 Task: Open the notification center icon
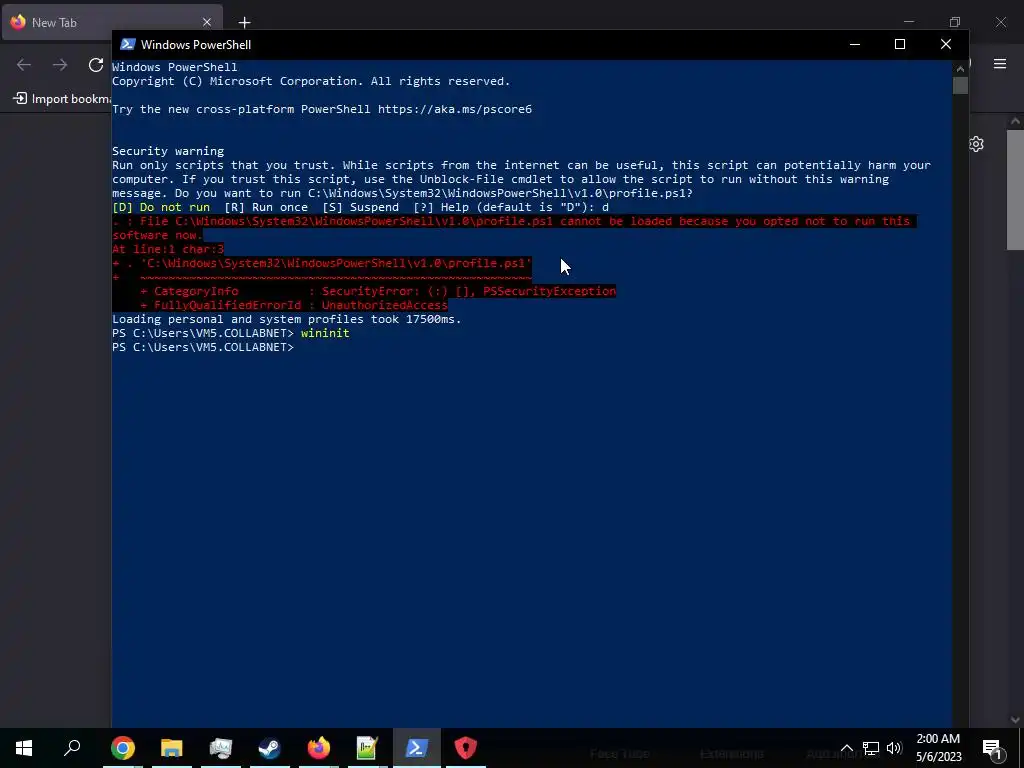click(991, 748)
